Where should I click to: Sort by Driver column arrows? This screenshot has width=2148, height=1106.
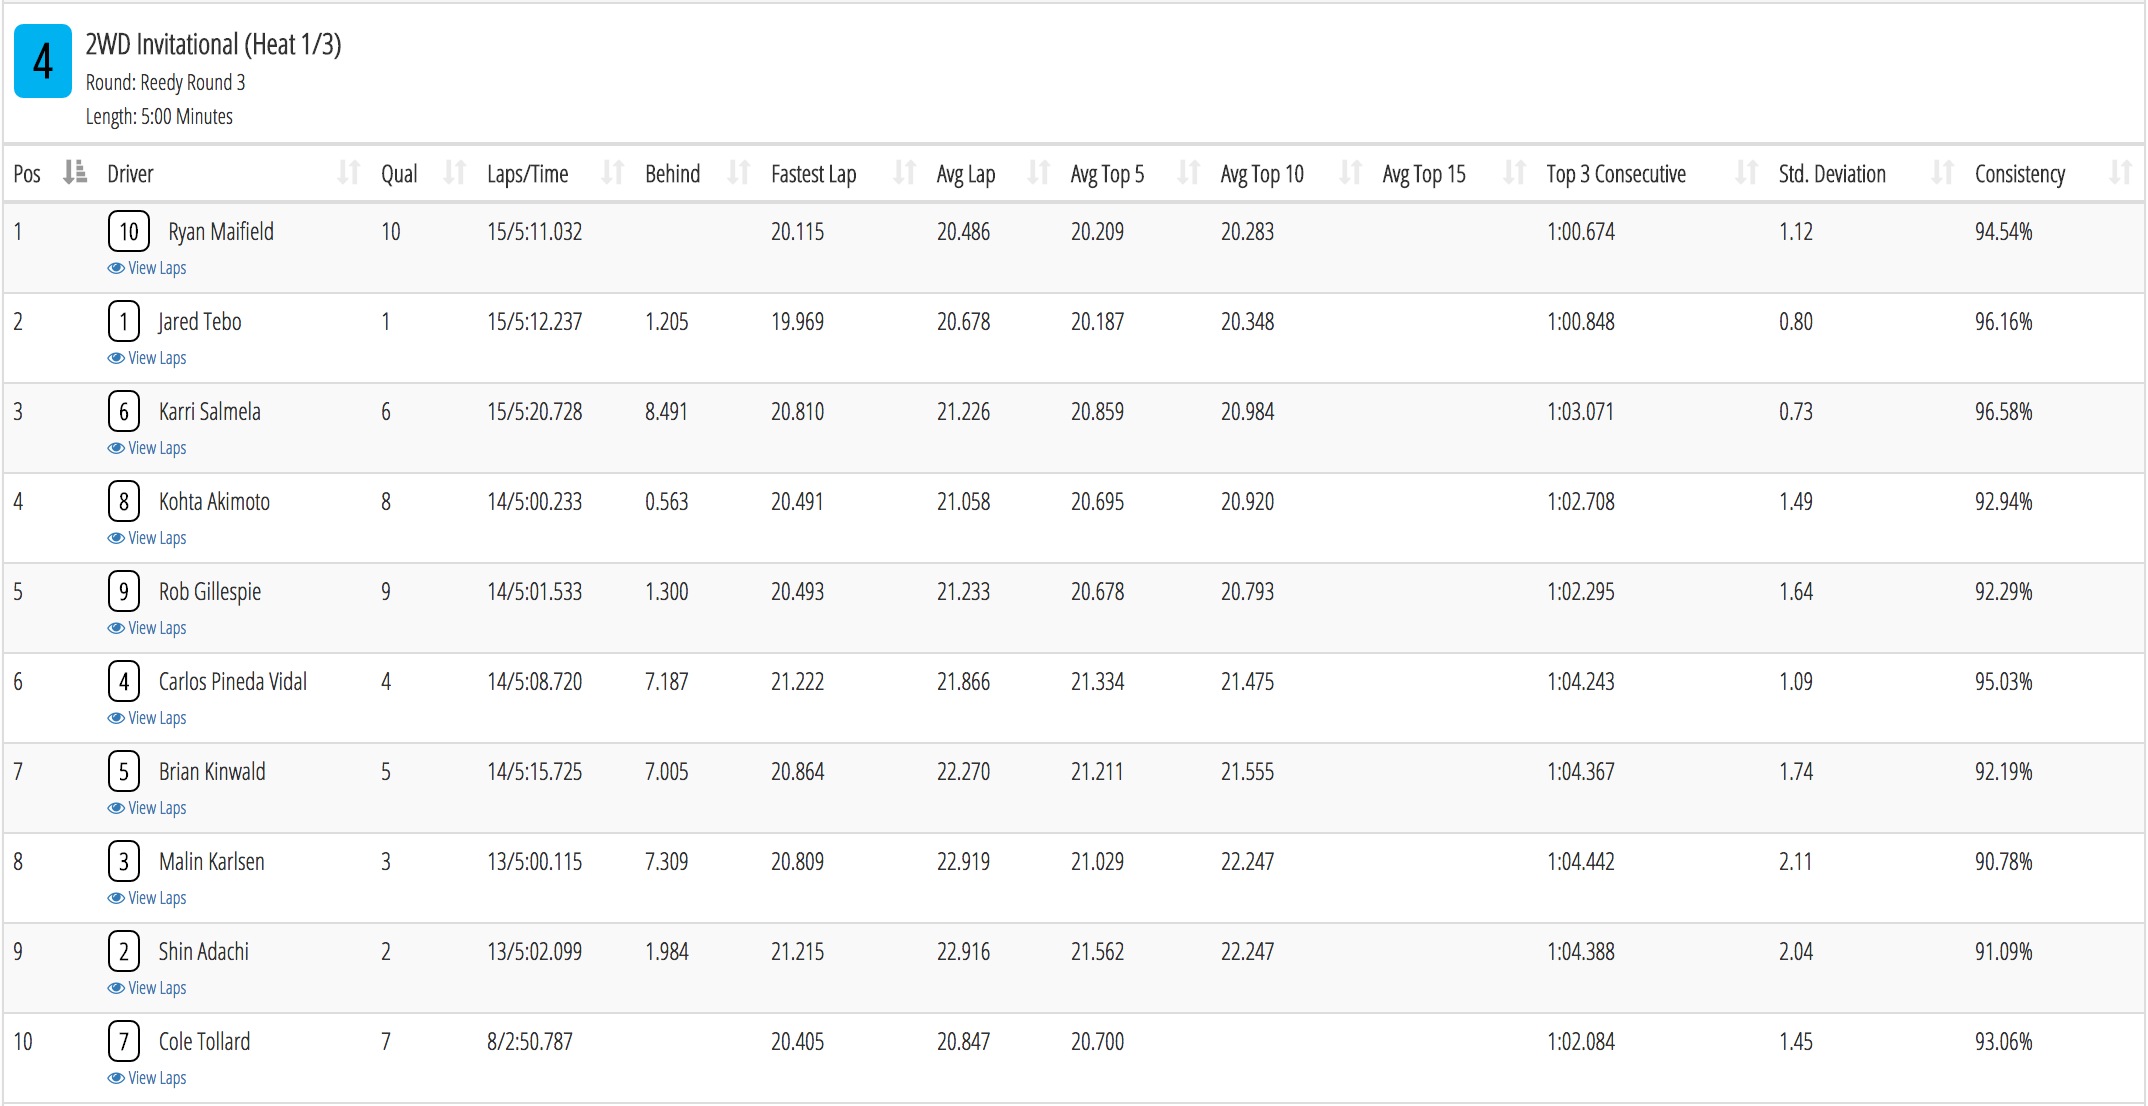(x=348, y=174)
